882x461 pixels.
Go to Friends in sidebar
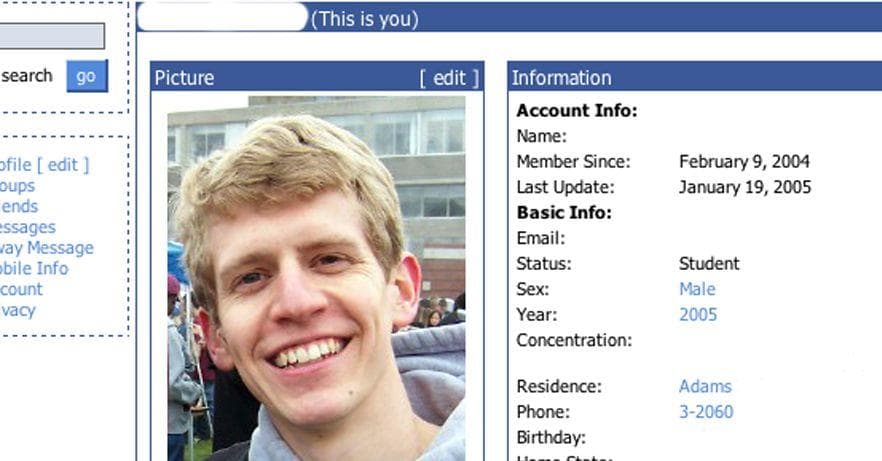coord(19,206)
